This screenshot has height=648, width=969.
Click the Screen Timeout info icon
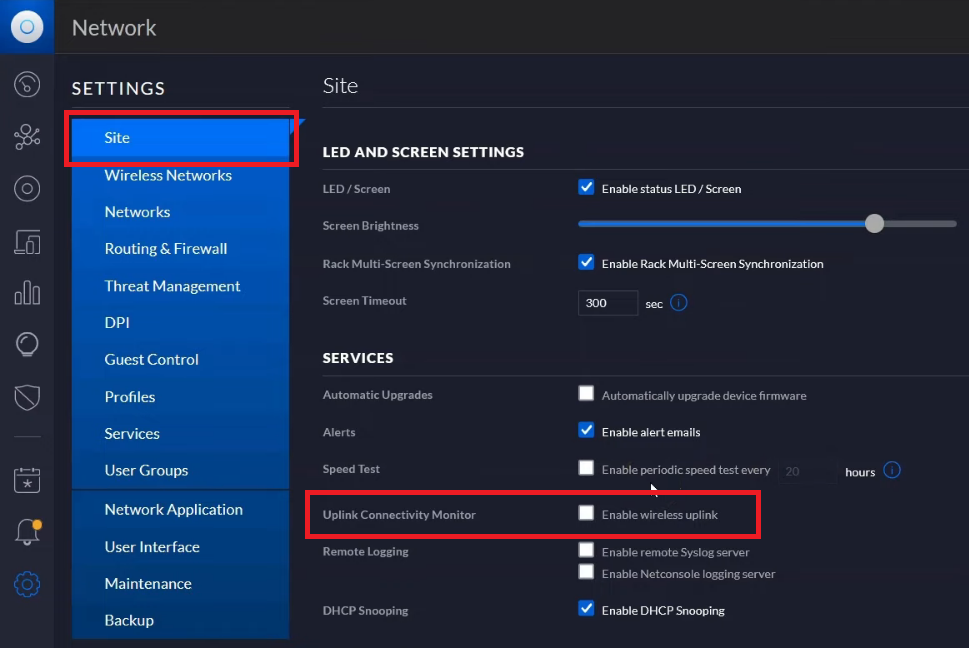679,303
